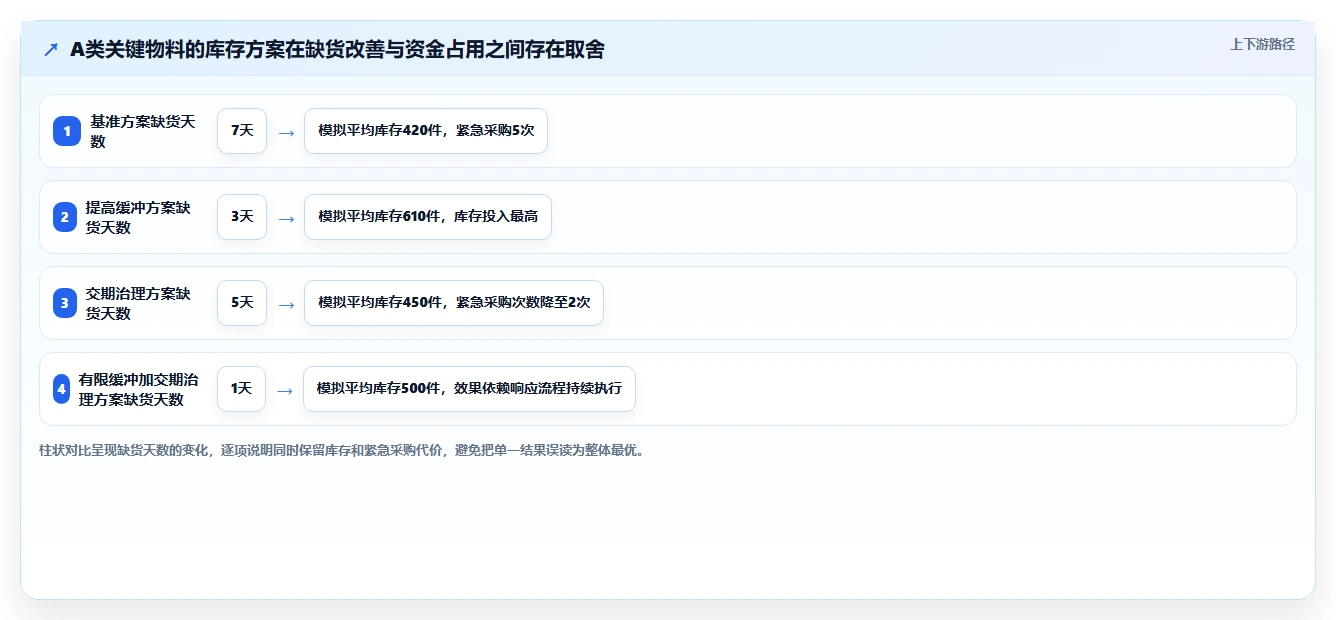This screenshot has width=1336, height=620.
Task: Click the title about A类关键物料的库存方案
Action: [x=337, y=49]
